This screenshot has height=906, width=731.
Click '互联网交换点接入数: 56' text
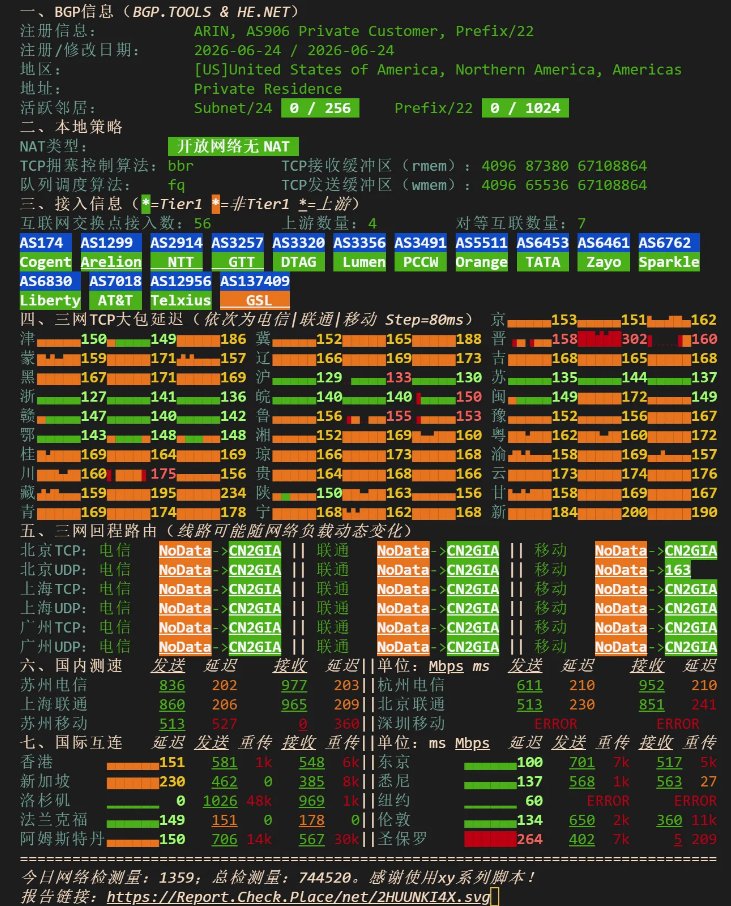pyautogui.click(x=116, y=224)
